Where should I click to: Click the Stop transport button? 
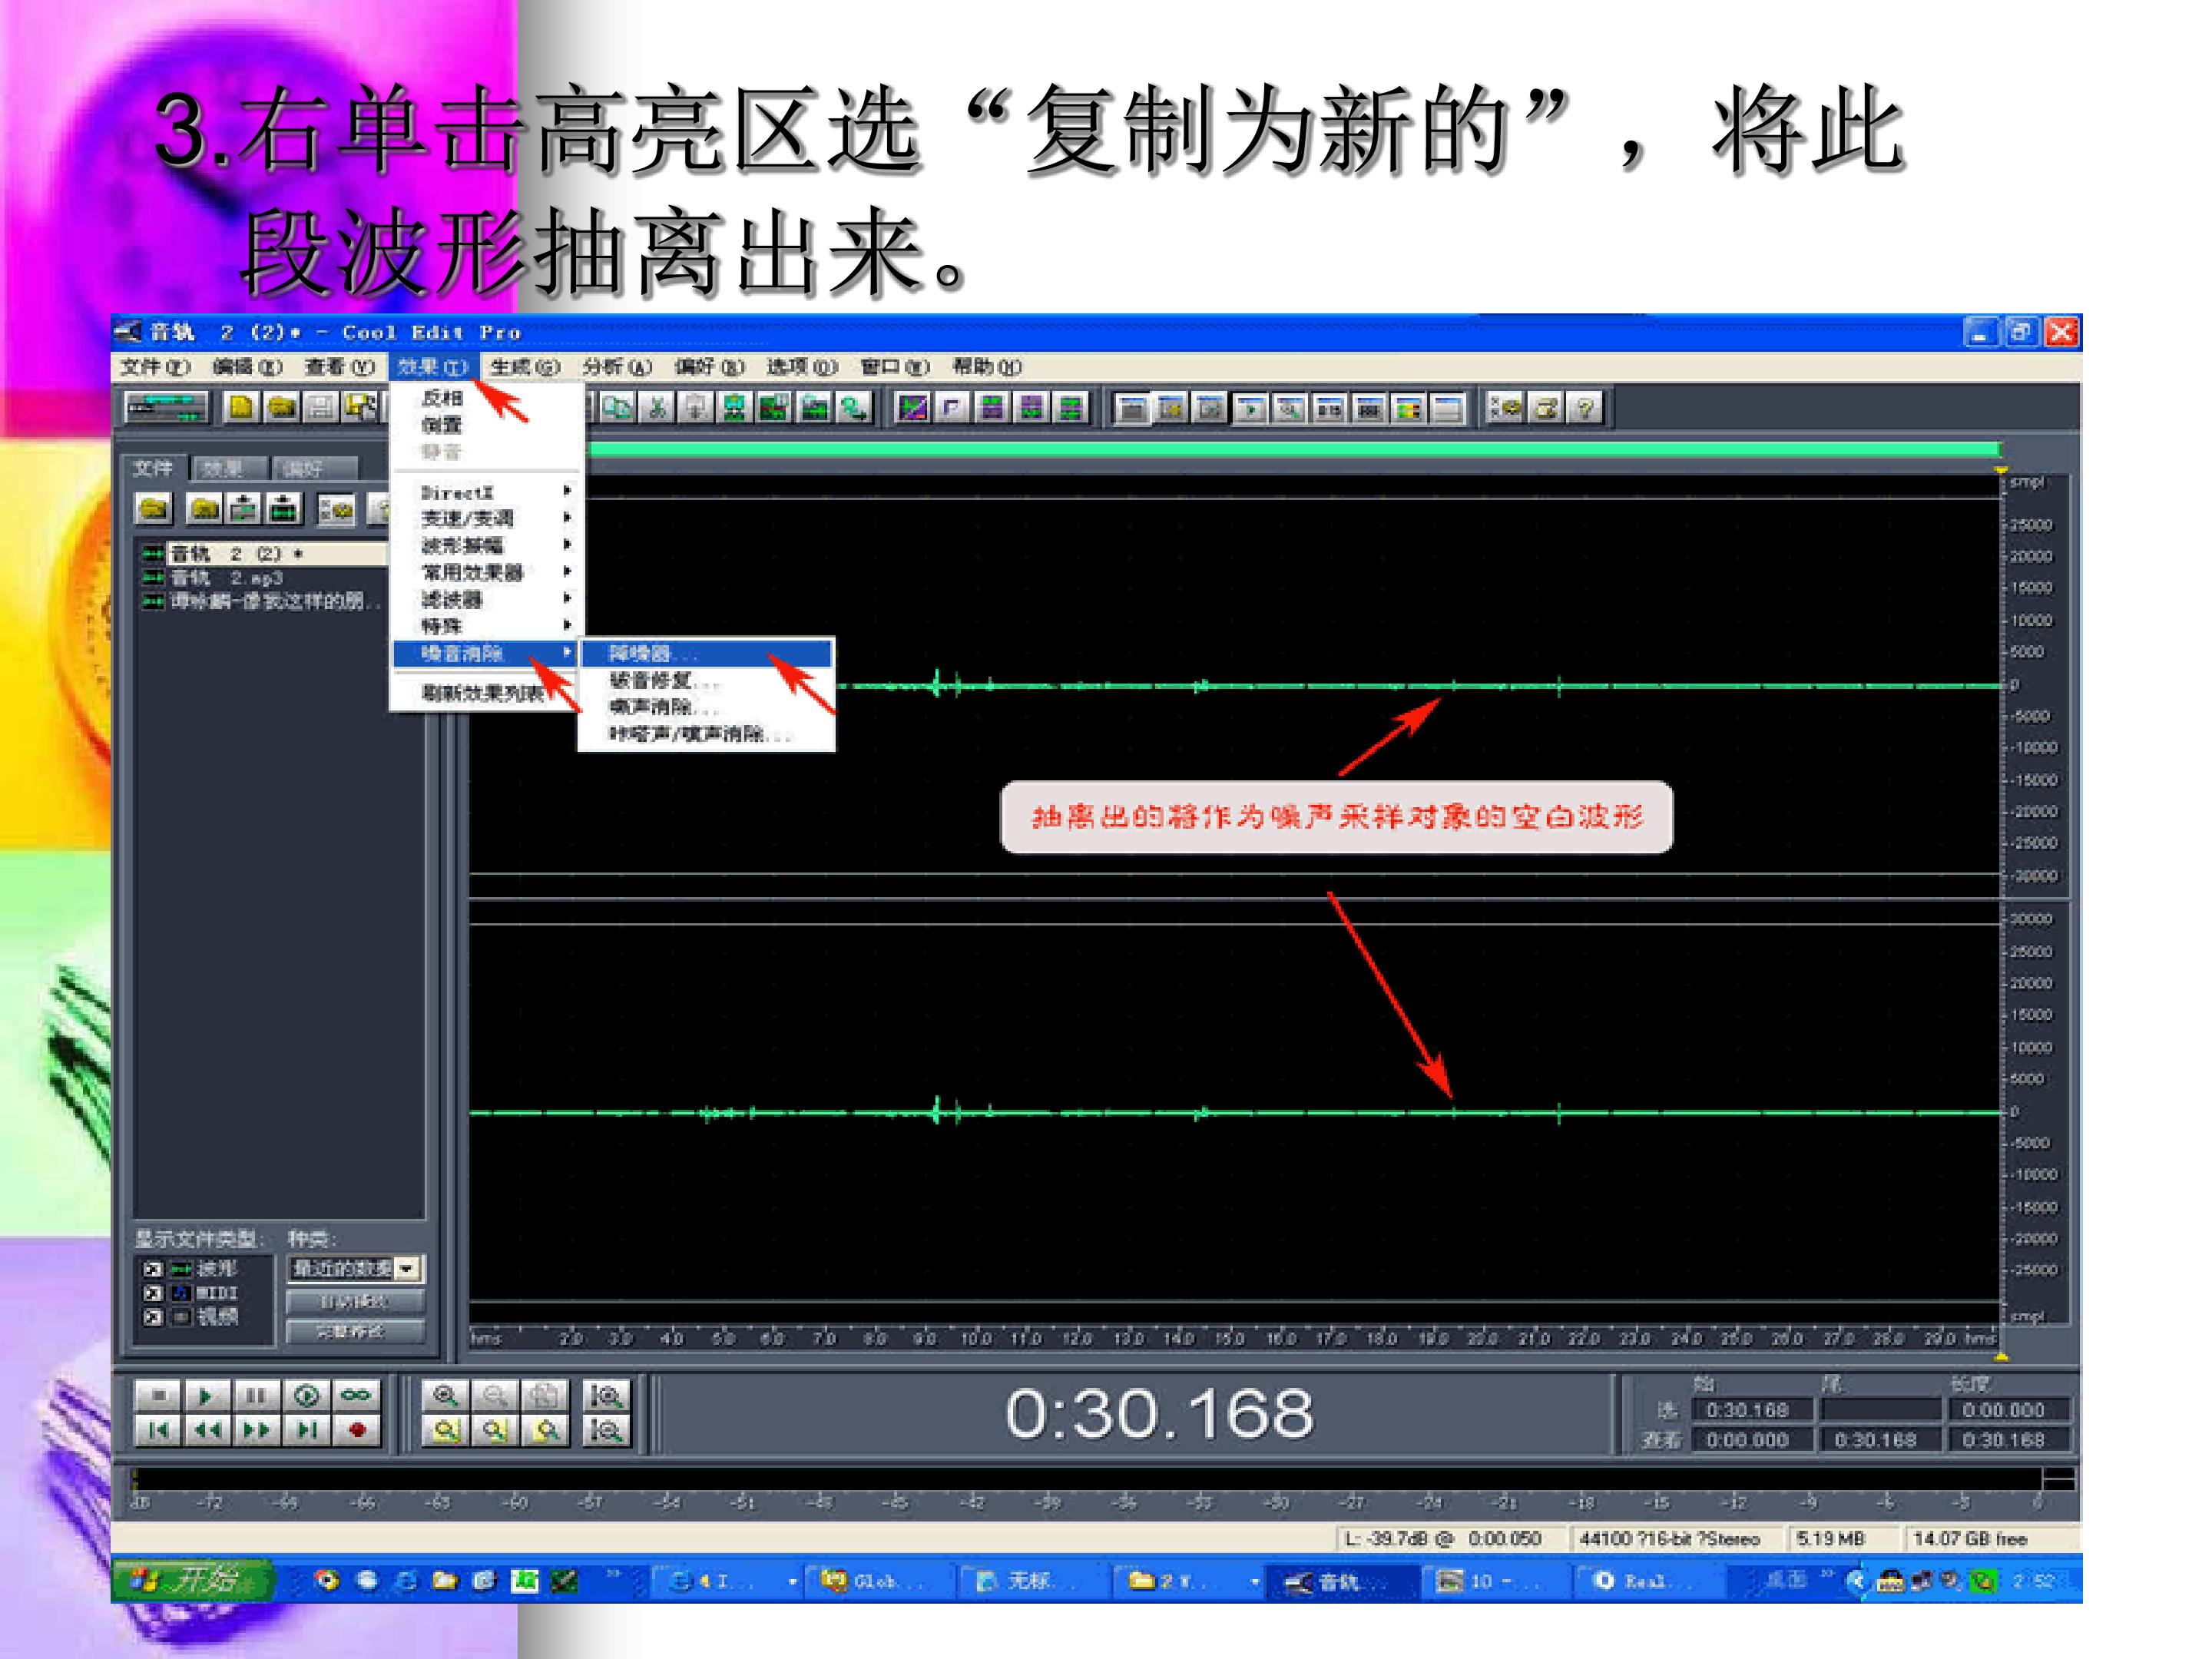[158, 1395]
